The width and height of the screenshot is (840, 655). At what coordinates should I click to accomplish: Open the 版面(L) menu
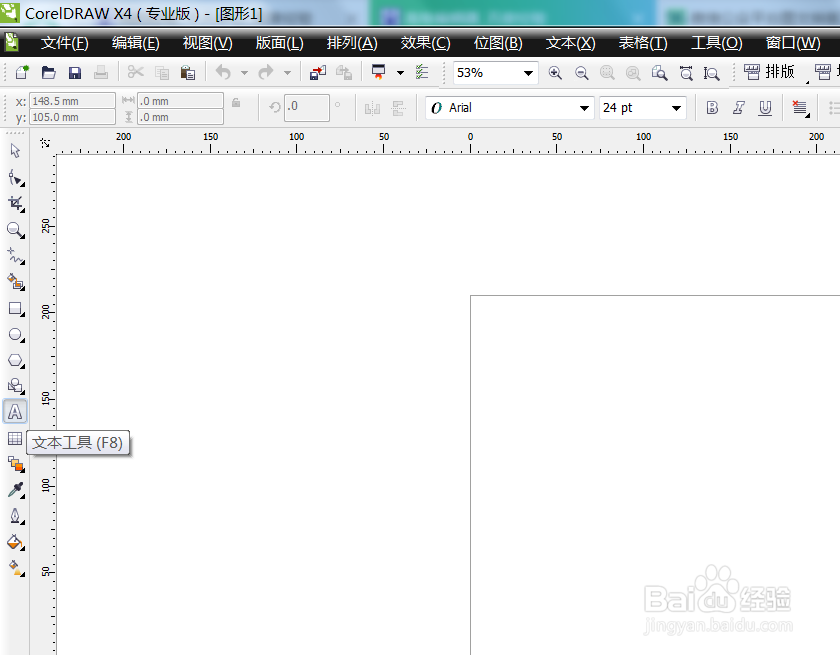[279, 43]
